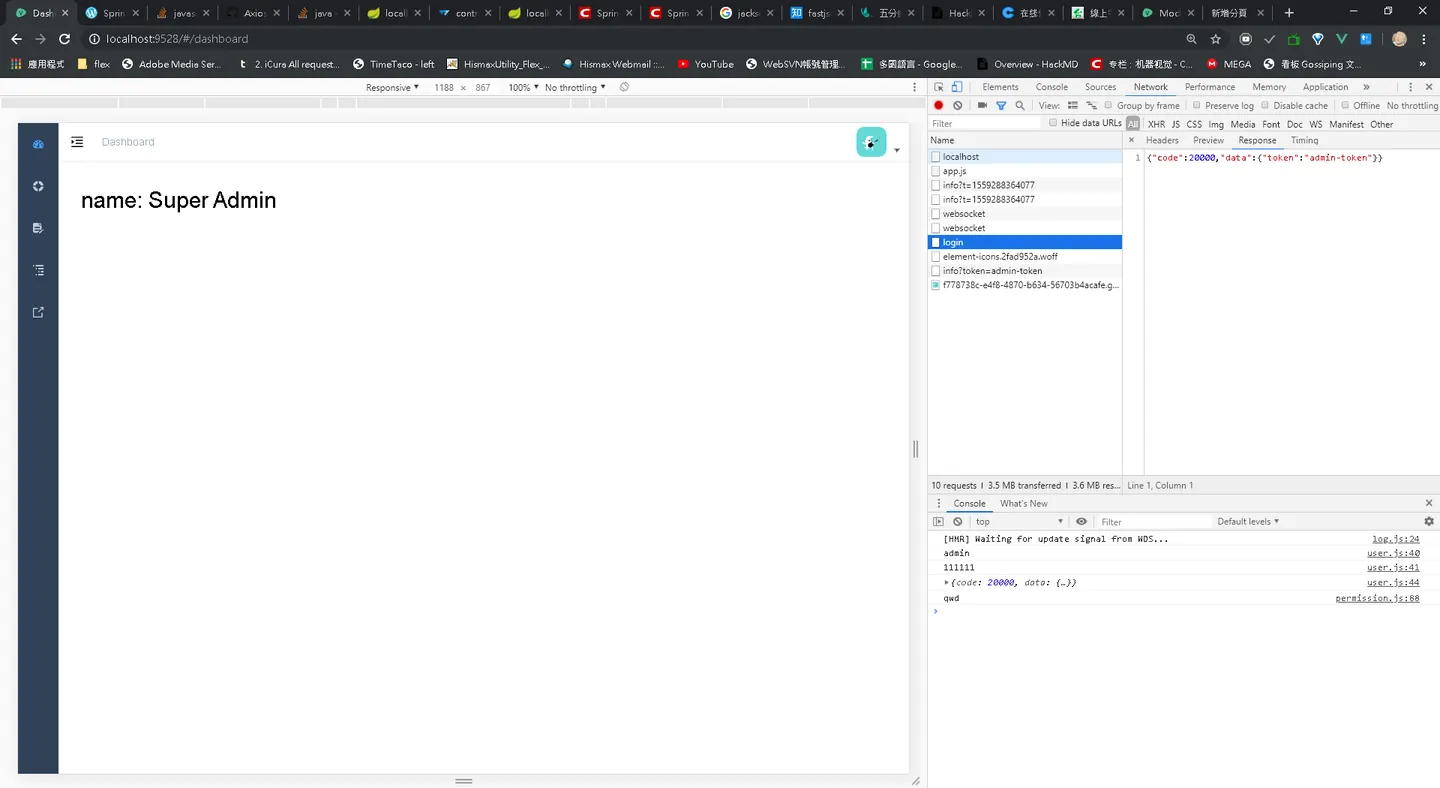
Task: Clear the network log with the clear icon
Action: tap(958, 105)
